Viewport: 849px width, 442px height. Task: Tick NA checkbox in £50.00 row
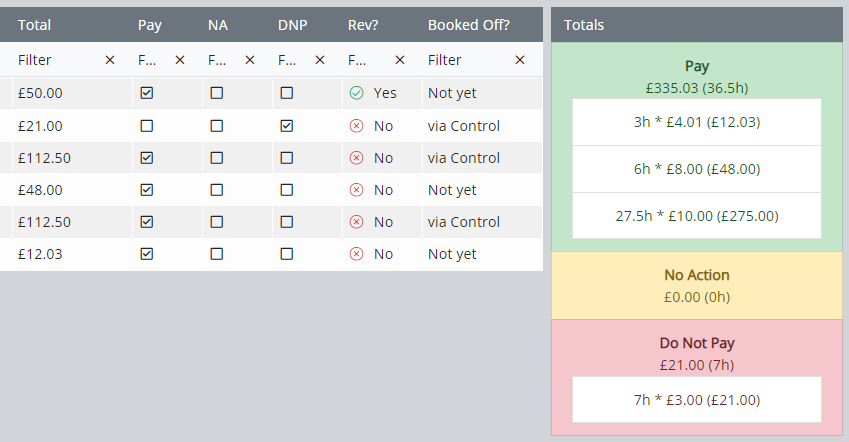[x=217, y=93]
